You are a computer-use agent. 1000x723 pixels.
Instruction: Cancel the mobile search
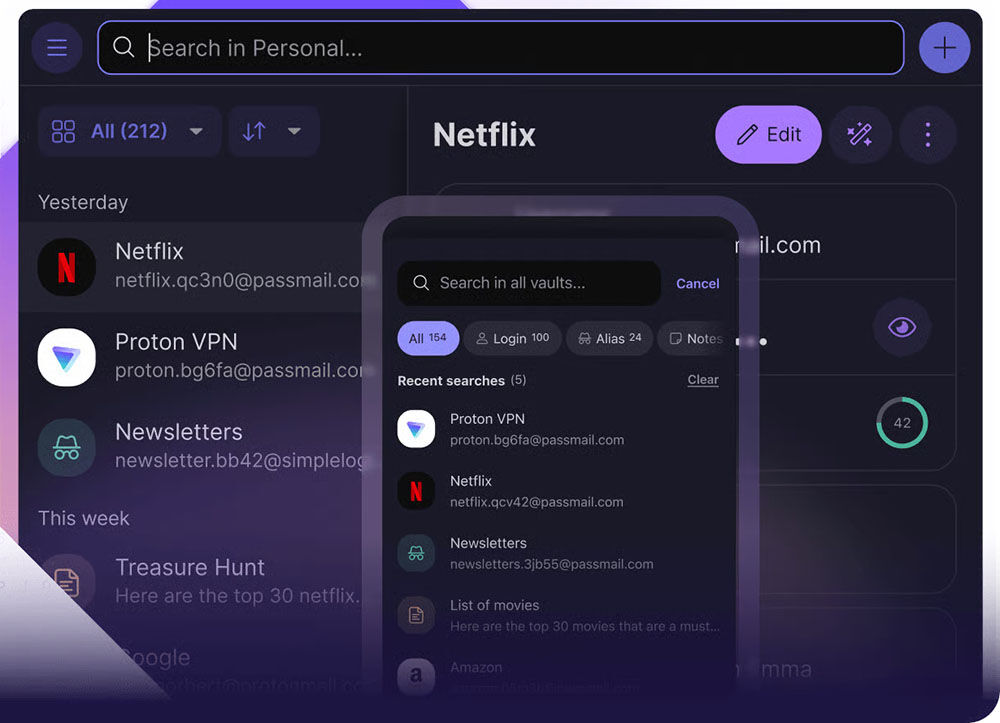pyautogui.click(x=698, y=284)
